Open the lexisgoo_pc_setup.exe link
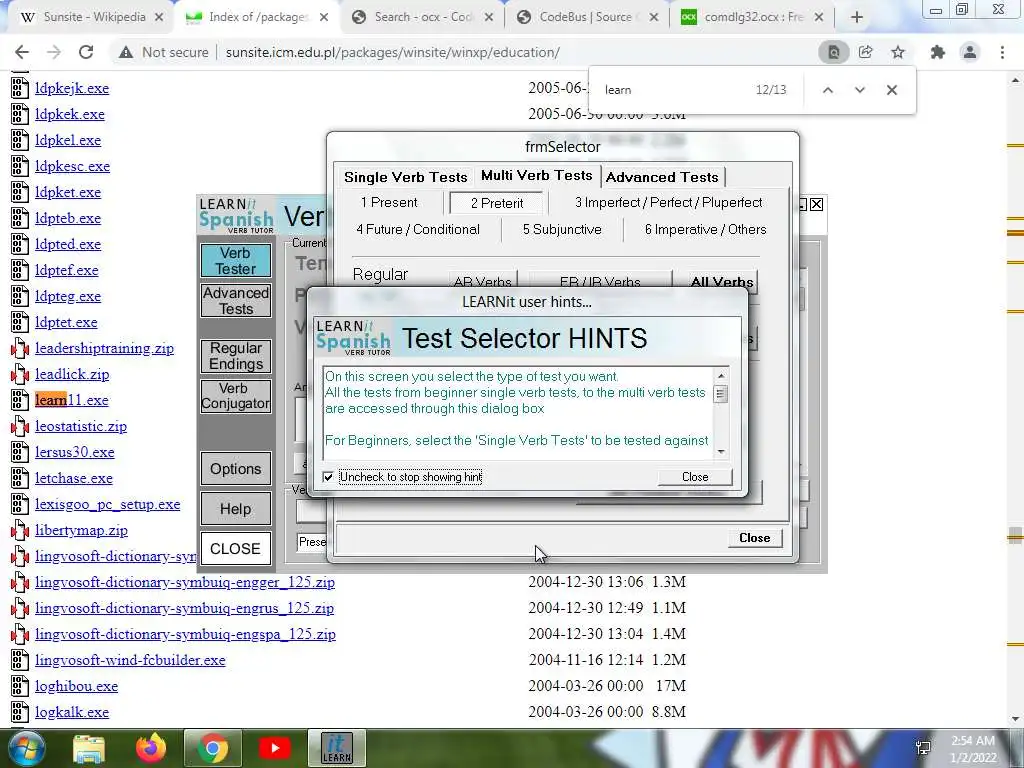This screenshot has width=1024, height=768. 108,504
